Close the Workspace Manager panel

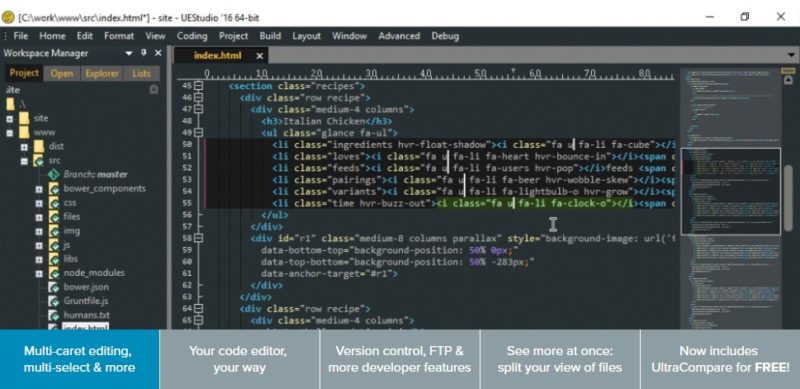(158, 53)
